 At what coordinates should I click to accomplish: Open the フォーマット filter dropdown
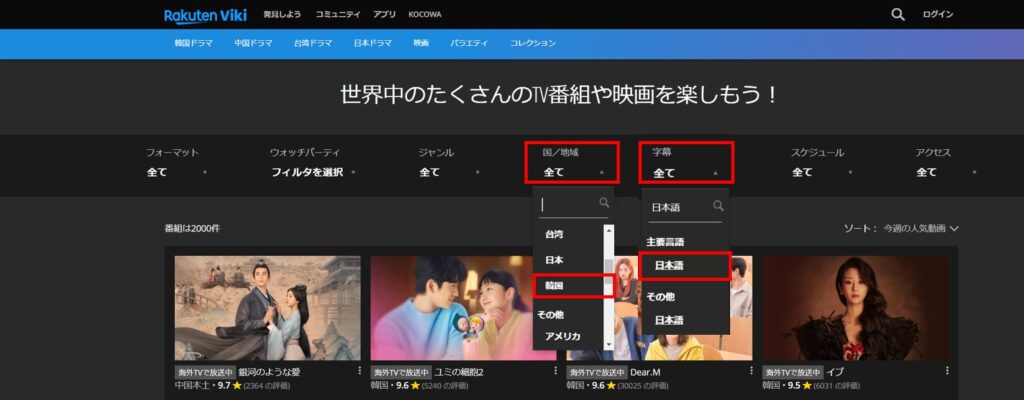[176, 173]
